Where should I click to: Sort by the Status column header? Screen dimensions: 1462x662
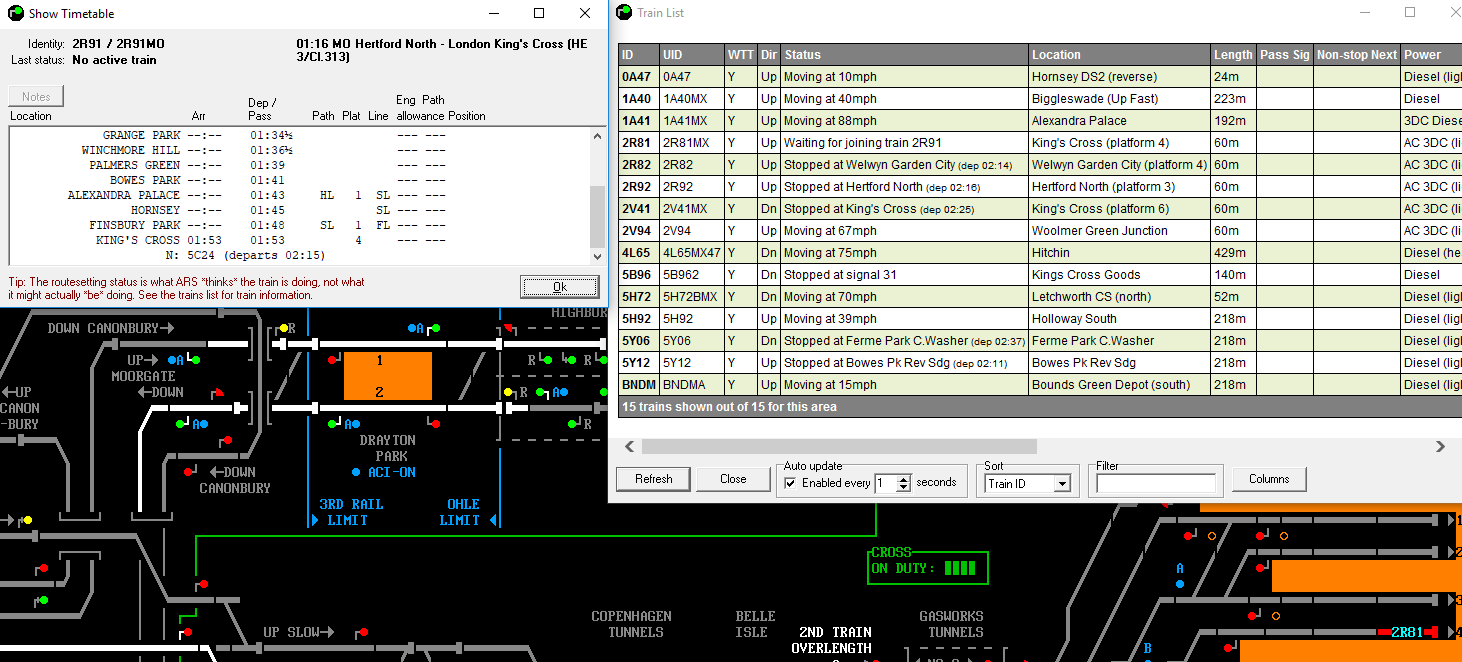click(904, 55)
